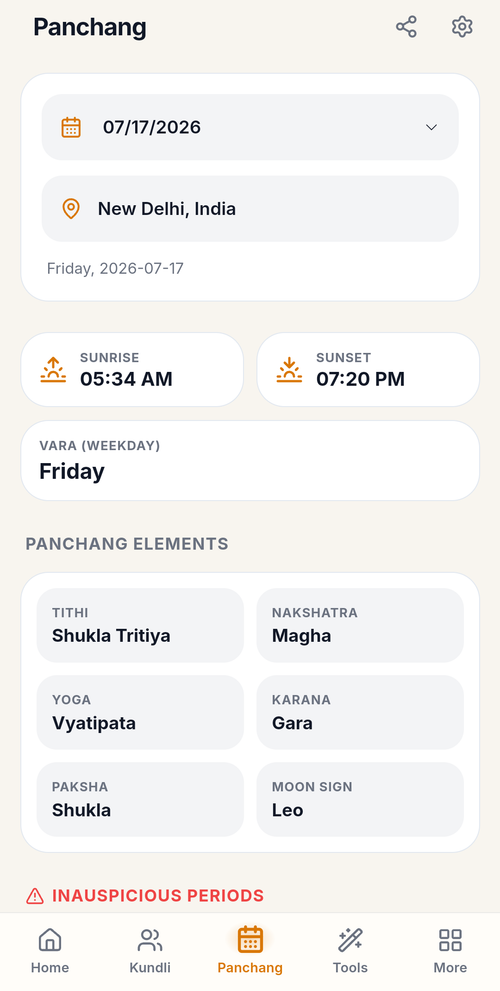500x991 pixels.
Task: Tap the Nakshatra Magha card
Action: [x=360, y=625]
